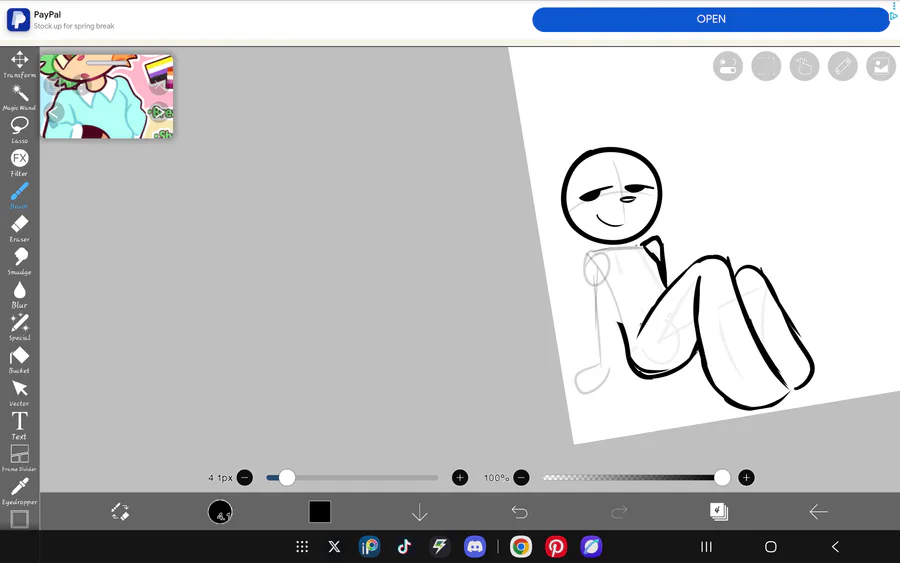The image size is (900, 563).
Task: Select the Eraser tool
Action: 20,228
